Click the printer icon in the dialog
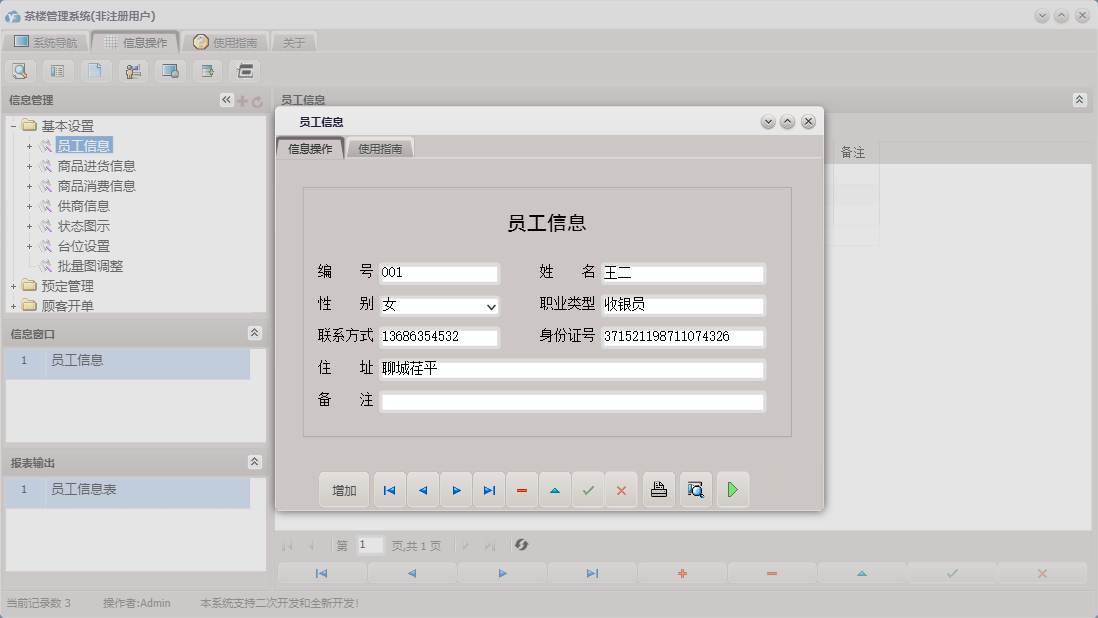The width and height of the screenshot is (1098, 618). [658, 489]
